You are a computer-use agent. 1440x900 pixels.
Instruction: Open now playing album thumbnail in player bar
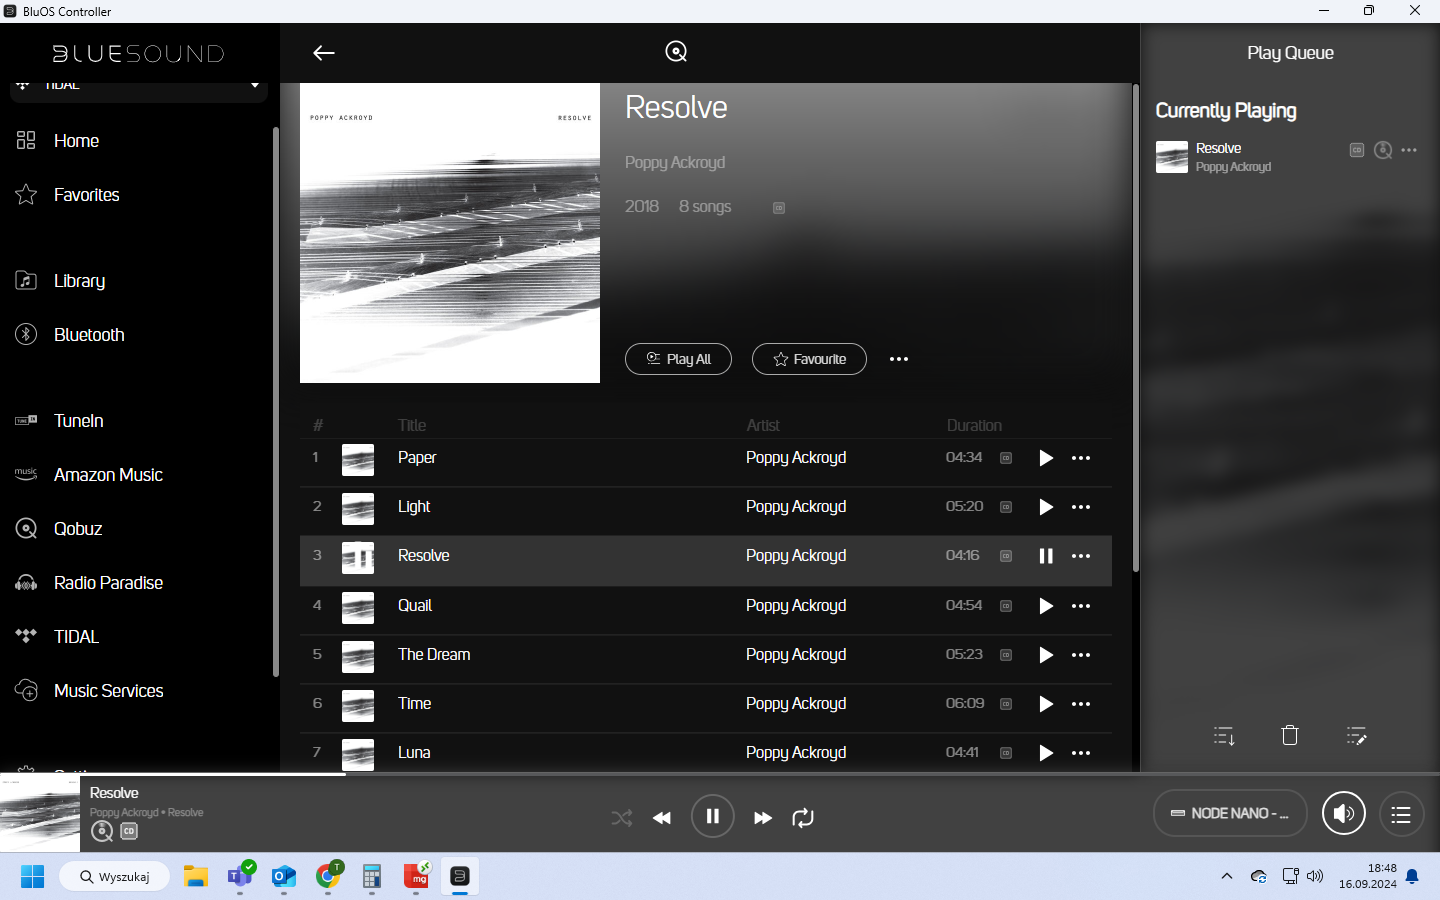(x=40, y=812)
